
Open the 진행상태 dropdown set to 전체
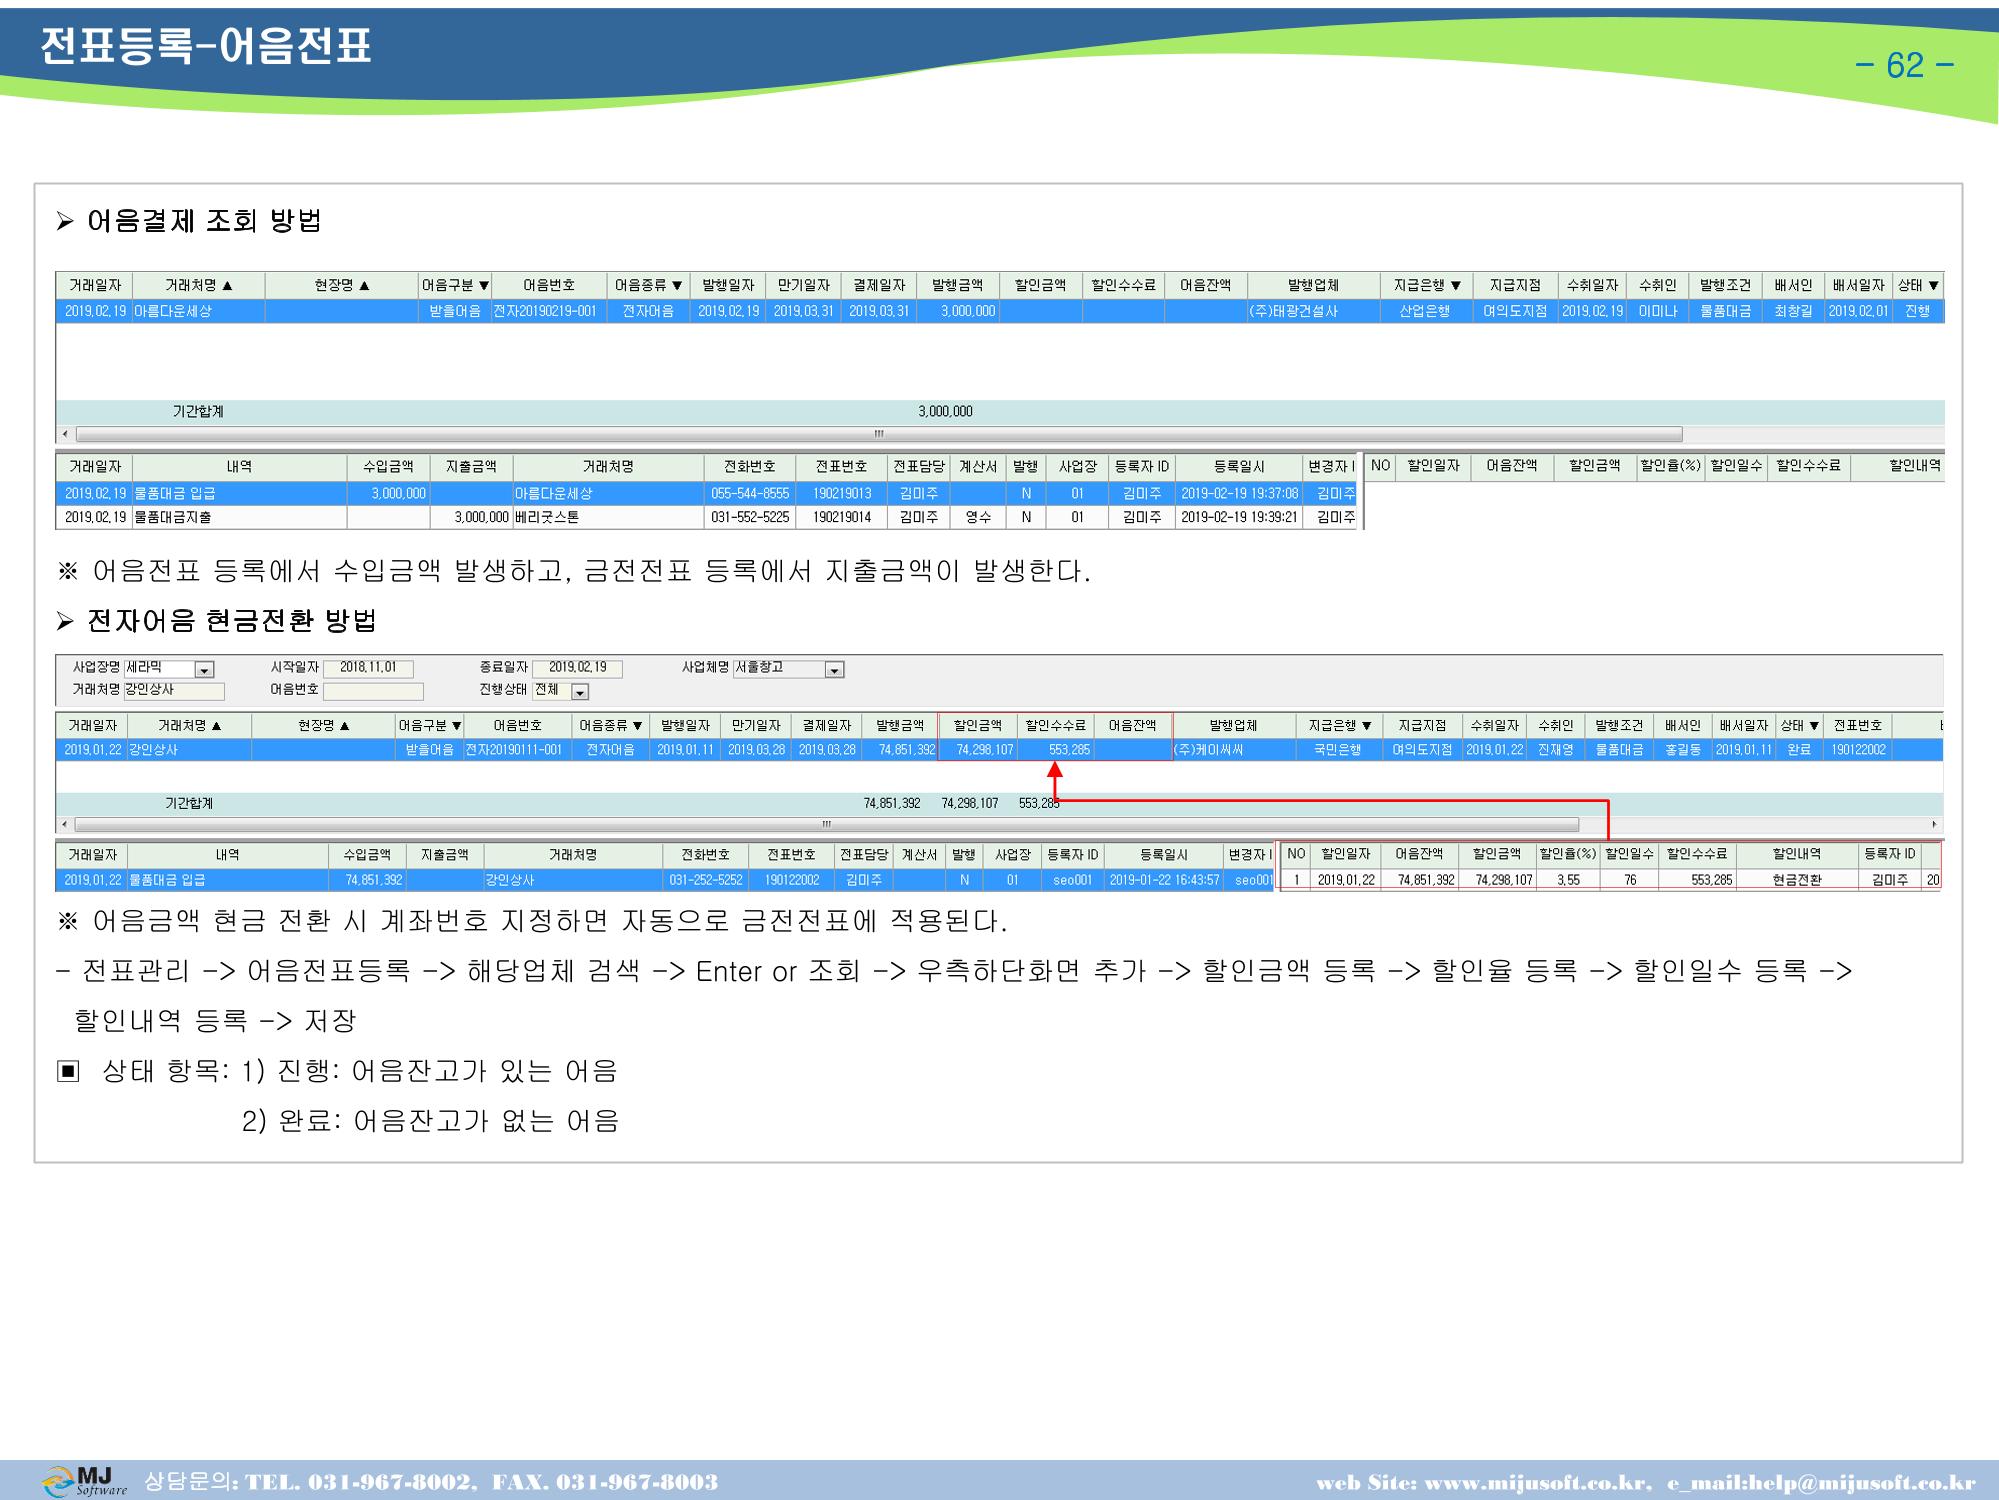(580, 692)
